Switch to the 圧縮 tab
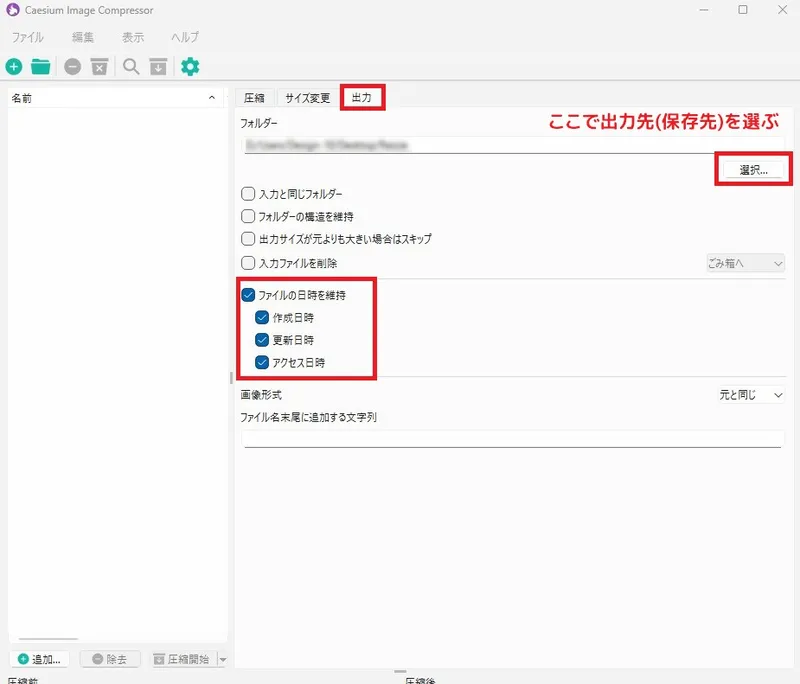Image resolution: width=800 pixels, height=684 pixels. [x=254, y=98]
